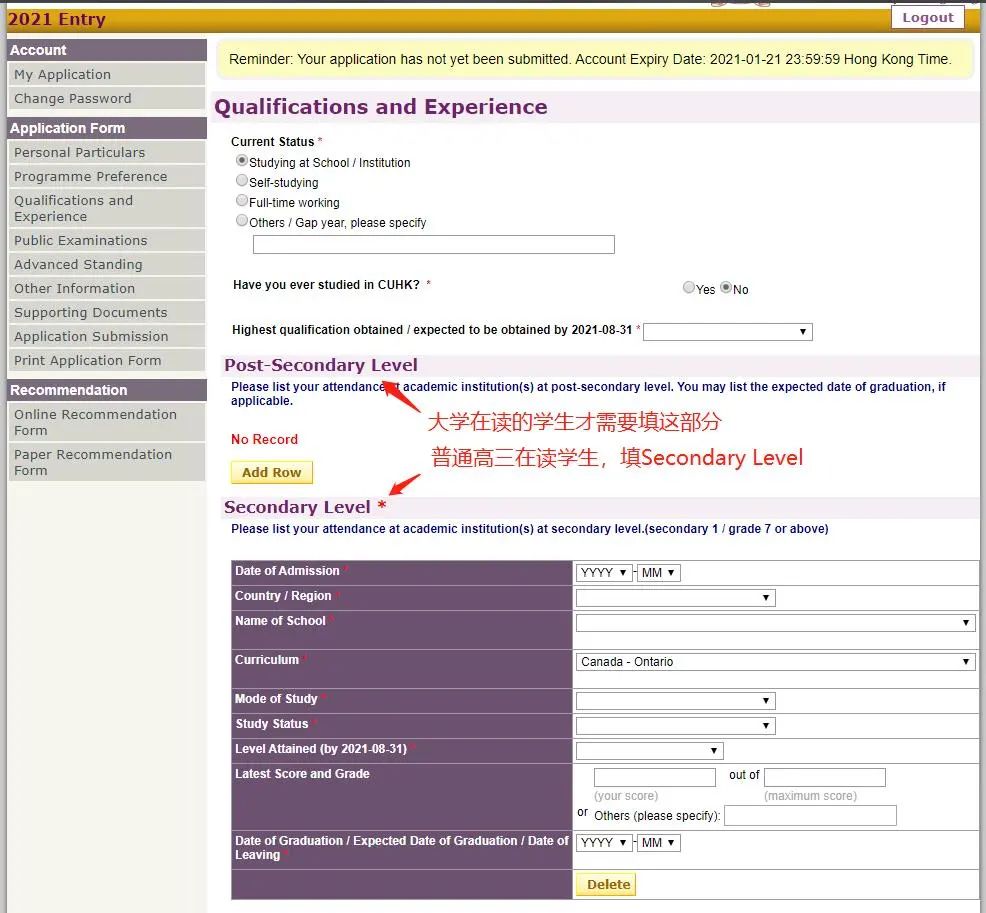Select Studying at School / Institution radio

pyautogui.click(x=241, y=161)
